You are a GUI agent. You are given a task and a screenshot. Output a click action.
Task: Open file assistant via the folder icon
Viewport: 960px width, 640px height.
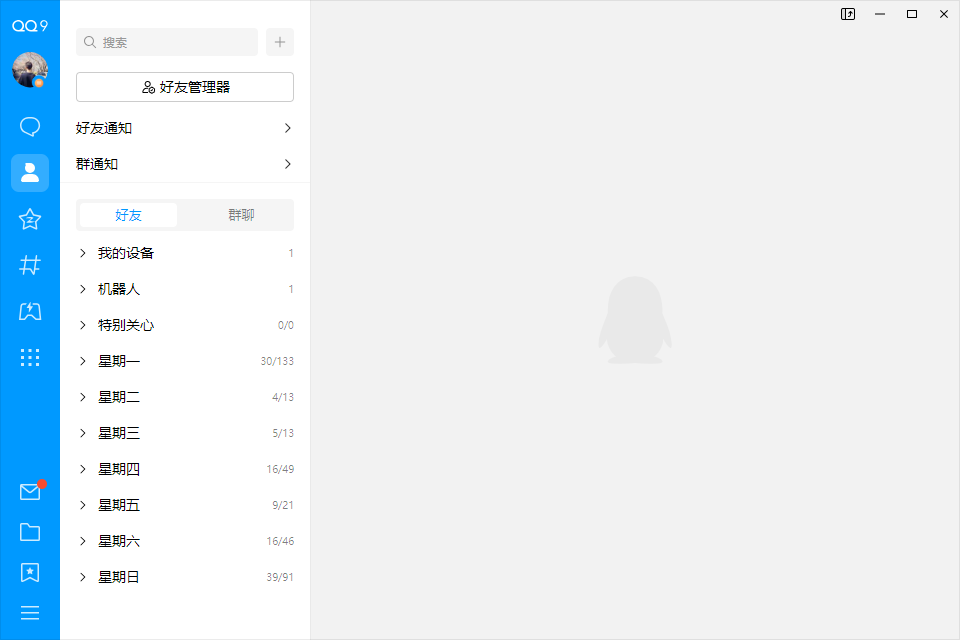tap(30, 532)
